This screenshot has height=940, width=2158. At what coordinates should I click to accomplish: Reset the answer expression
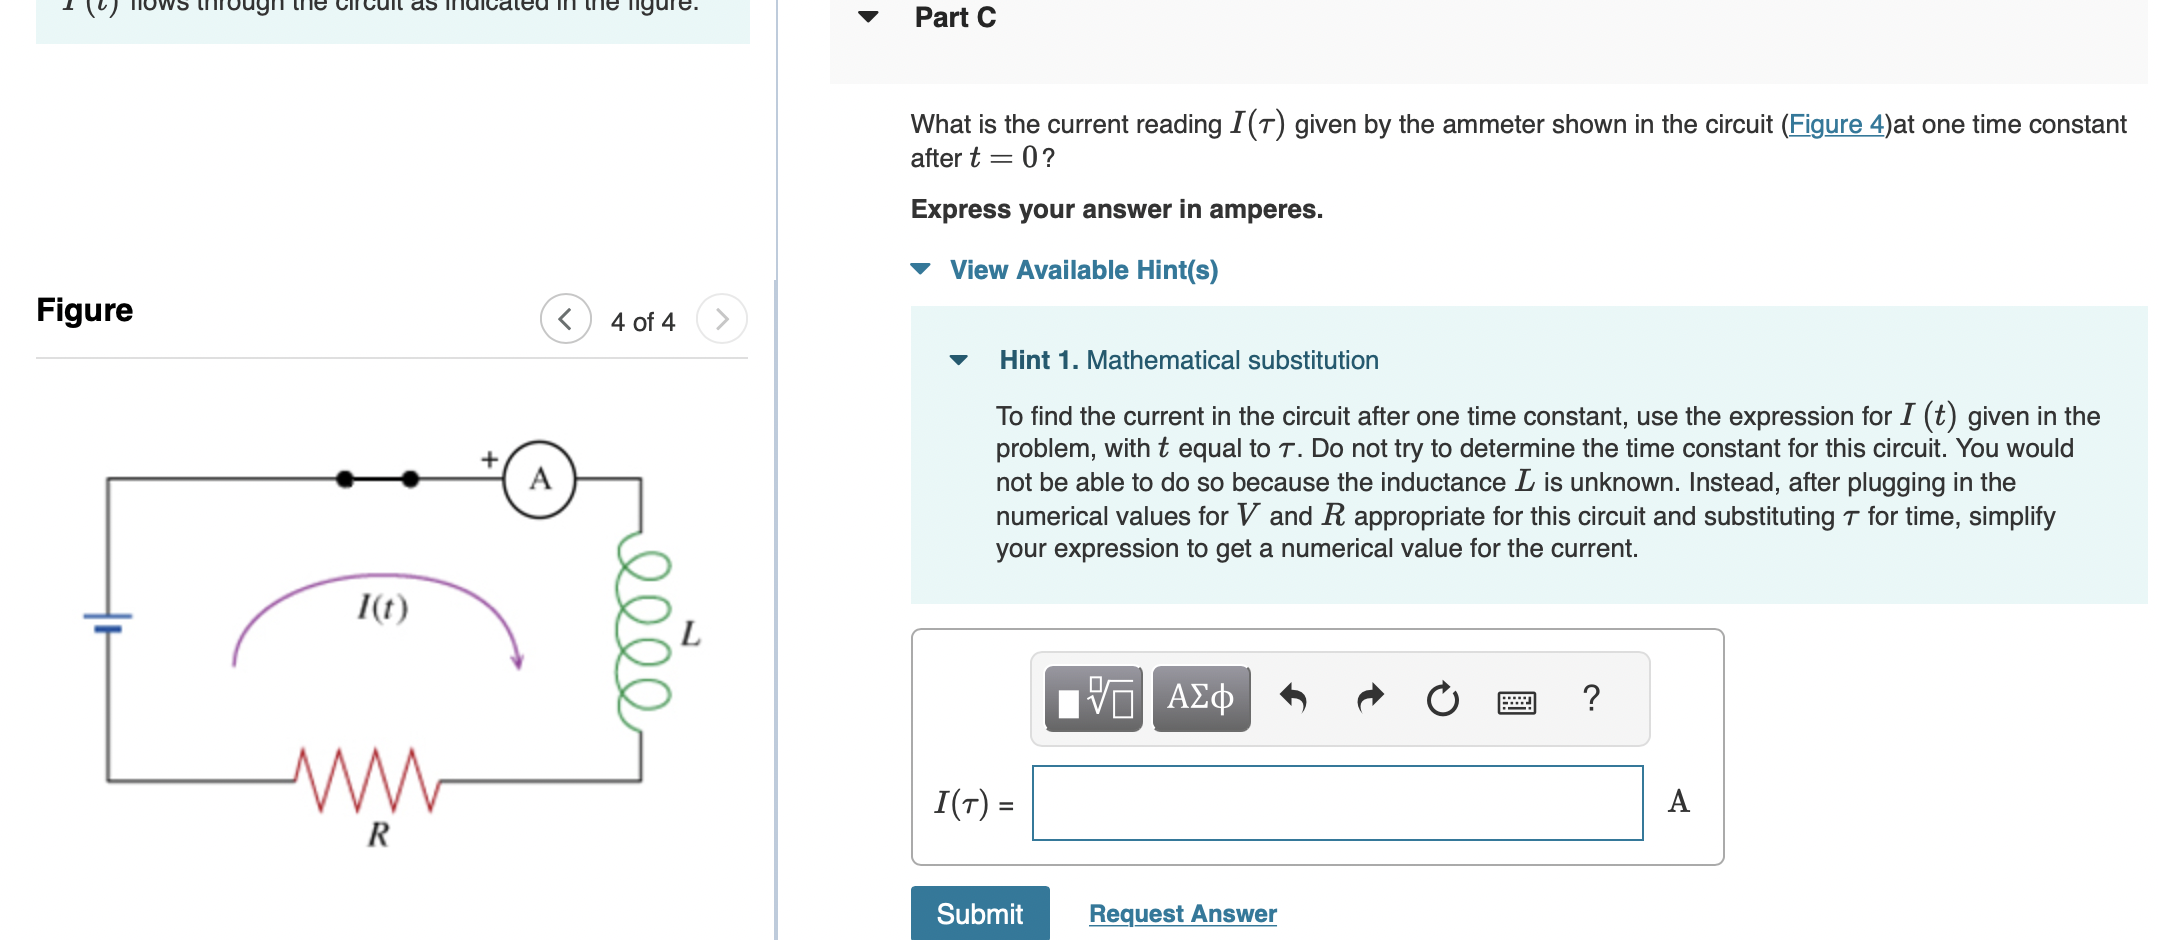[1443, 699]
